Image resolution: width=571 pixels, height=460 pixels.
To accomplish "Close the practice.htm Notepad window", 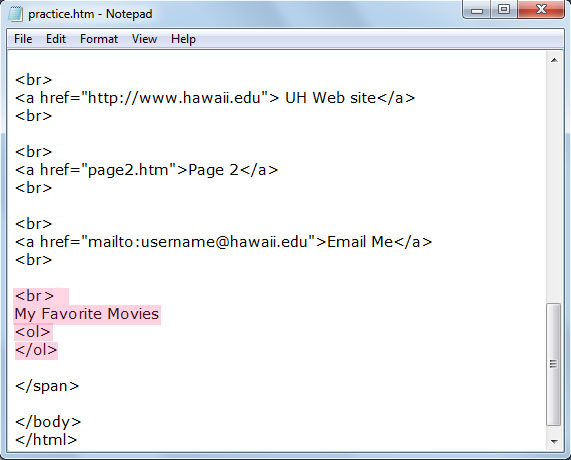I will (541, 9).
